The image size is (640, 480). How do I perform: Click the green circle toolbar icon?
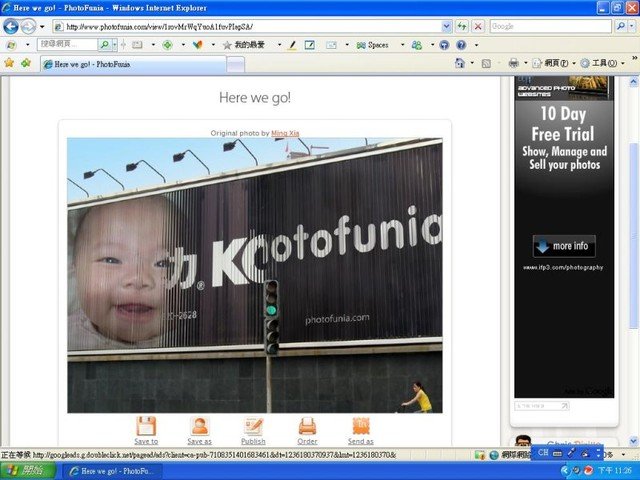click(167, 45)
